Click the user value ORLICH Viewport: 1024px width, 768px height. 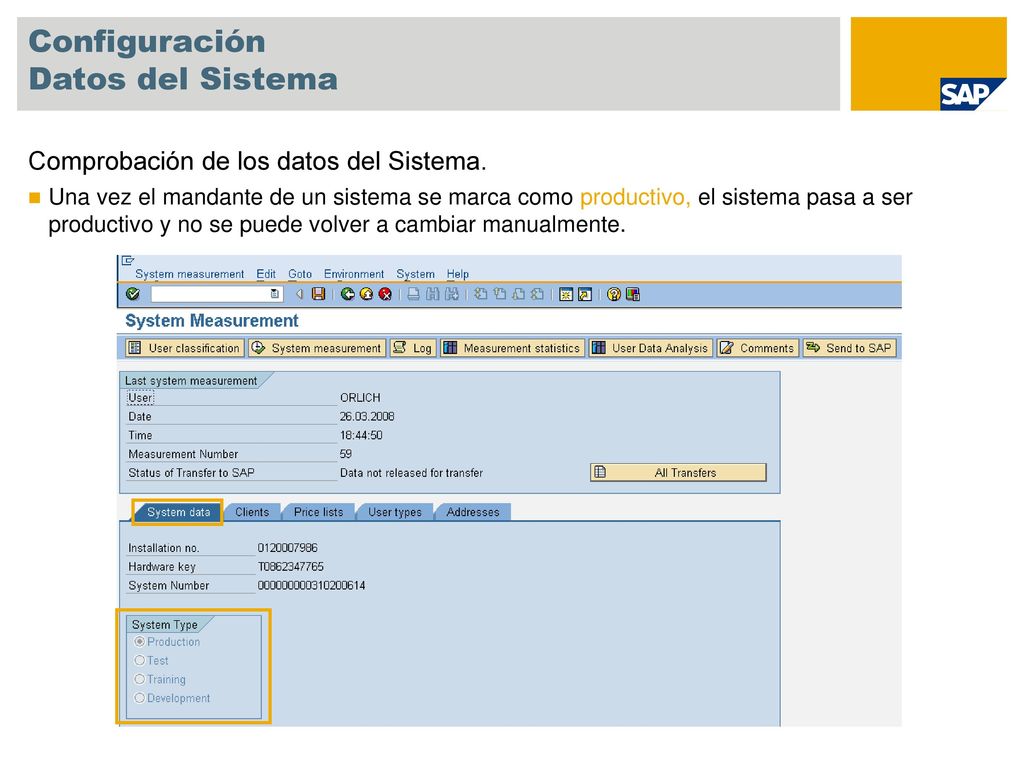pos(360,398)
